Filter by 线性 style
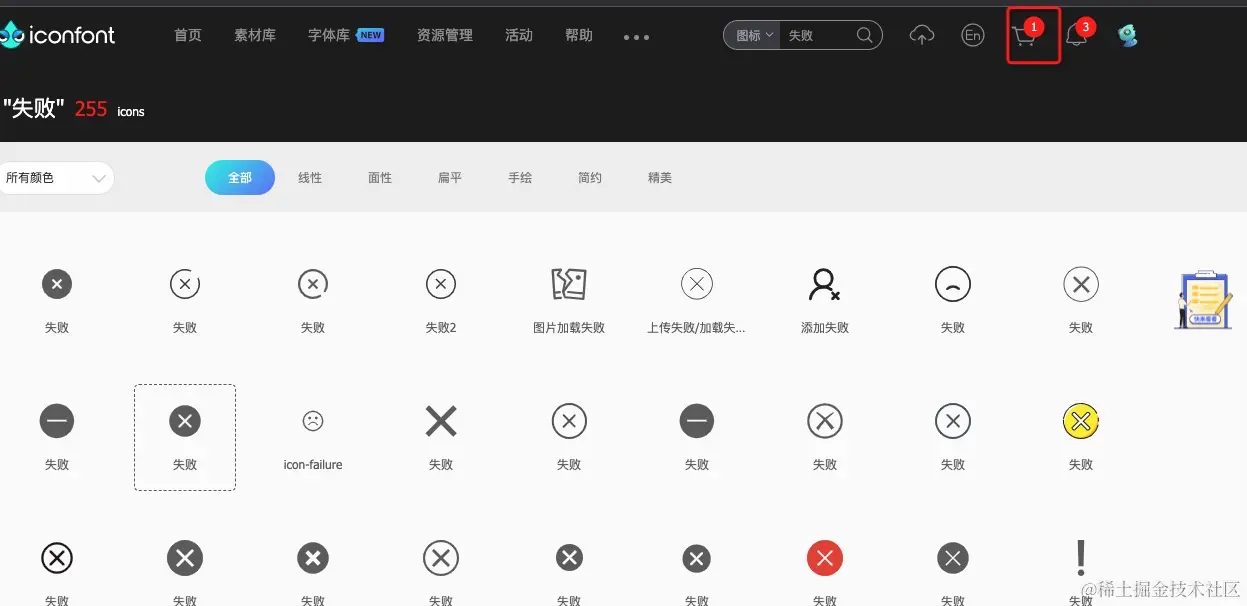This screenshot has width=1247, height=606. [x=310, y=178]
